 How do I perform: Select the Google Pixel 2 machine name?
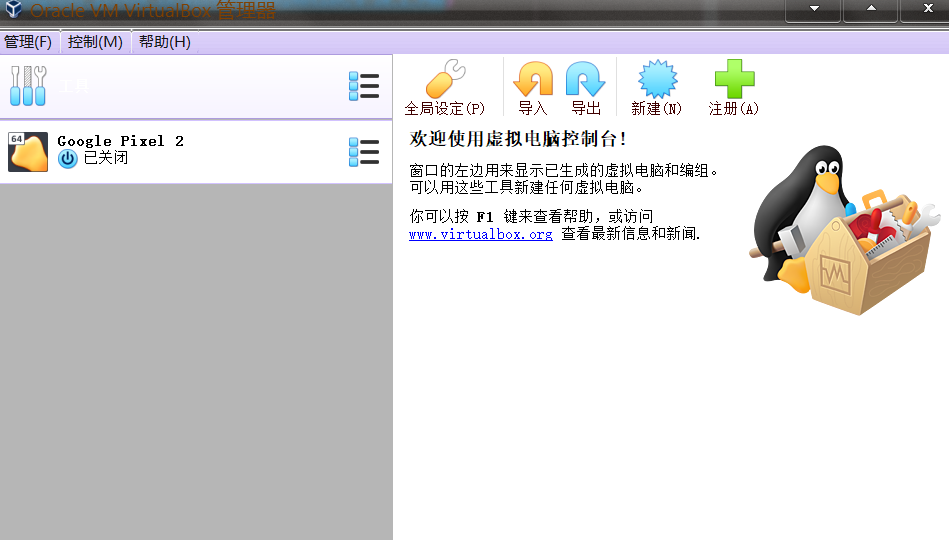tap(120, 141)
